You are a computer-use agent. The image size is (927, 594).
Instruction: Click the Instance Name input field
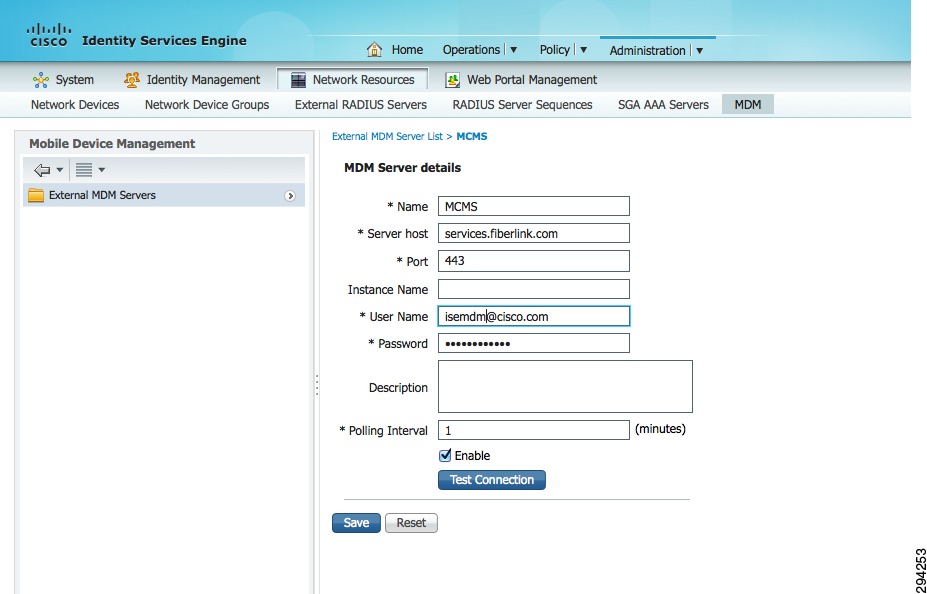[x=534, y=289]
